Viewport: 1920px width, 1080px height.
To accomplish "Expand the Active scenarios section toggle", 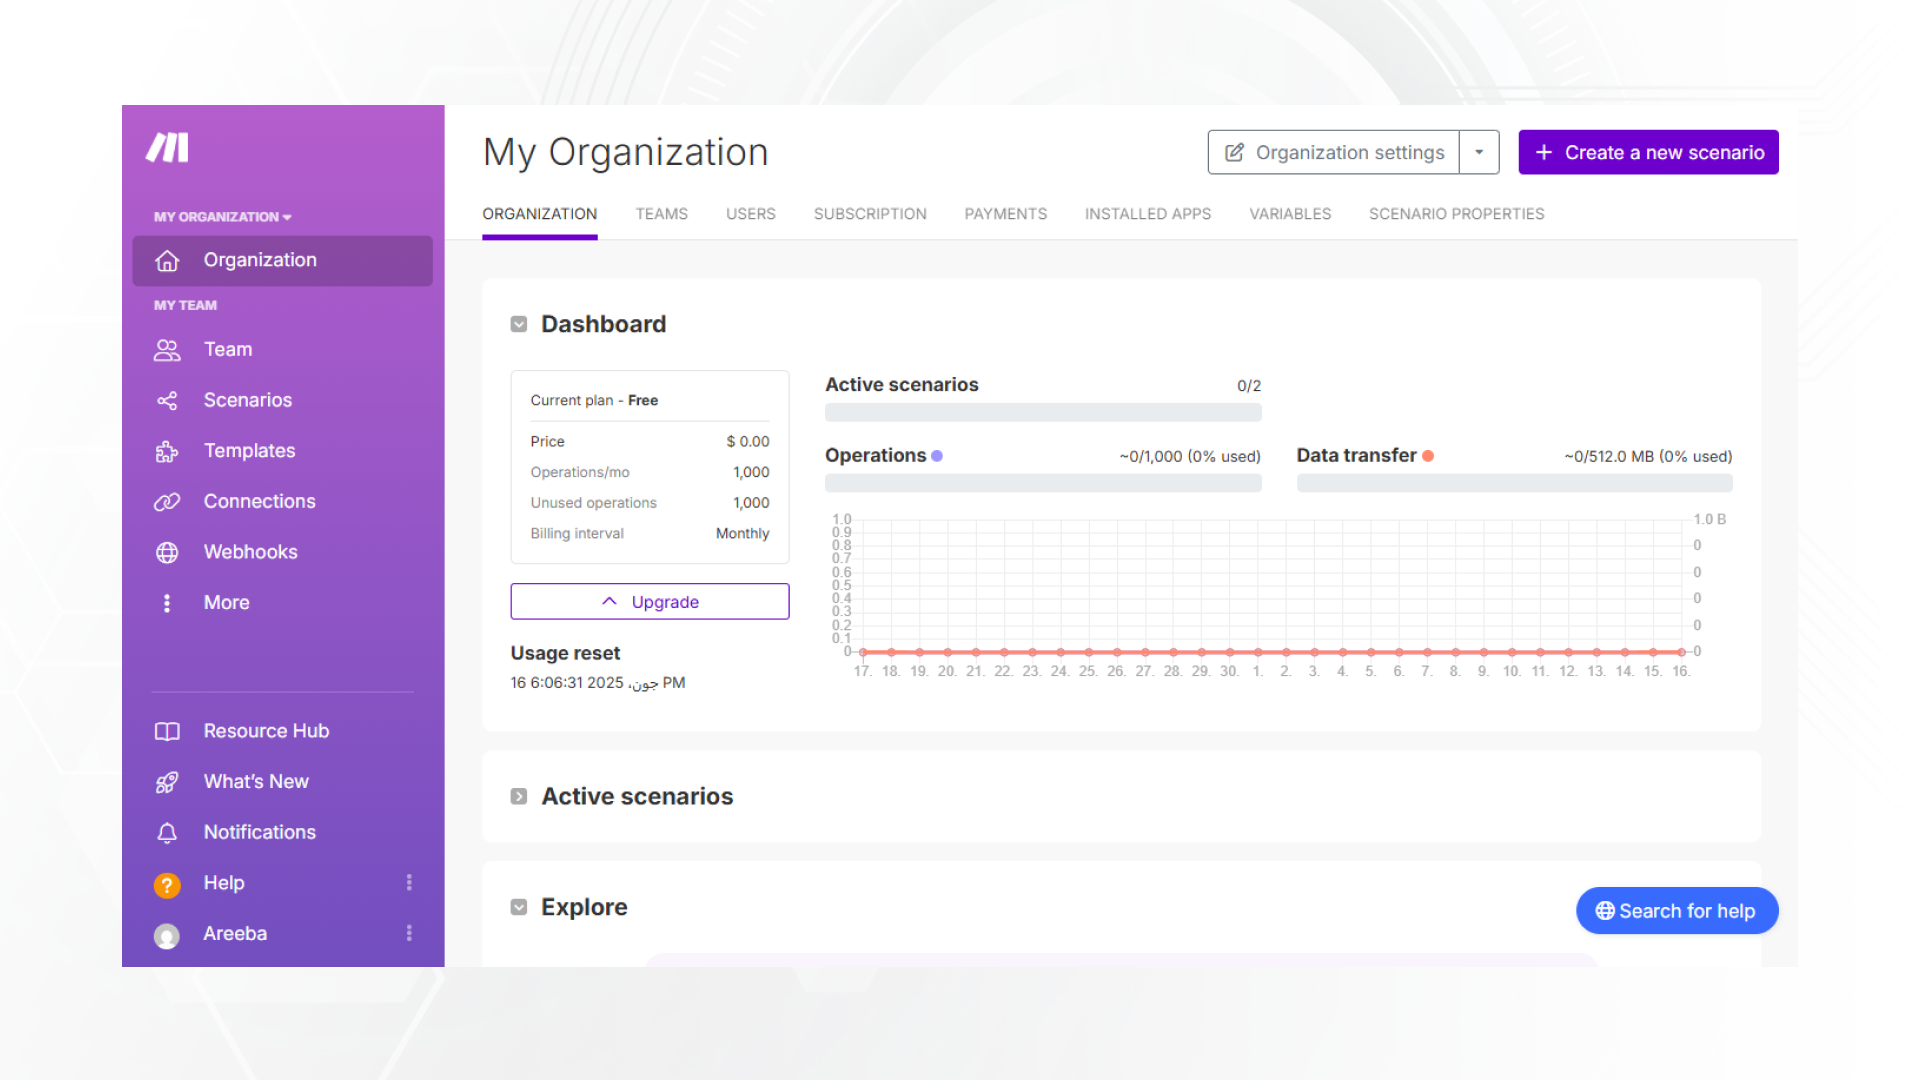I will 519,797.
